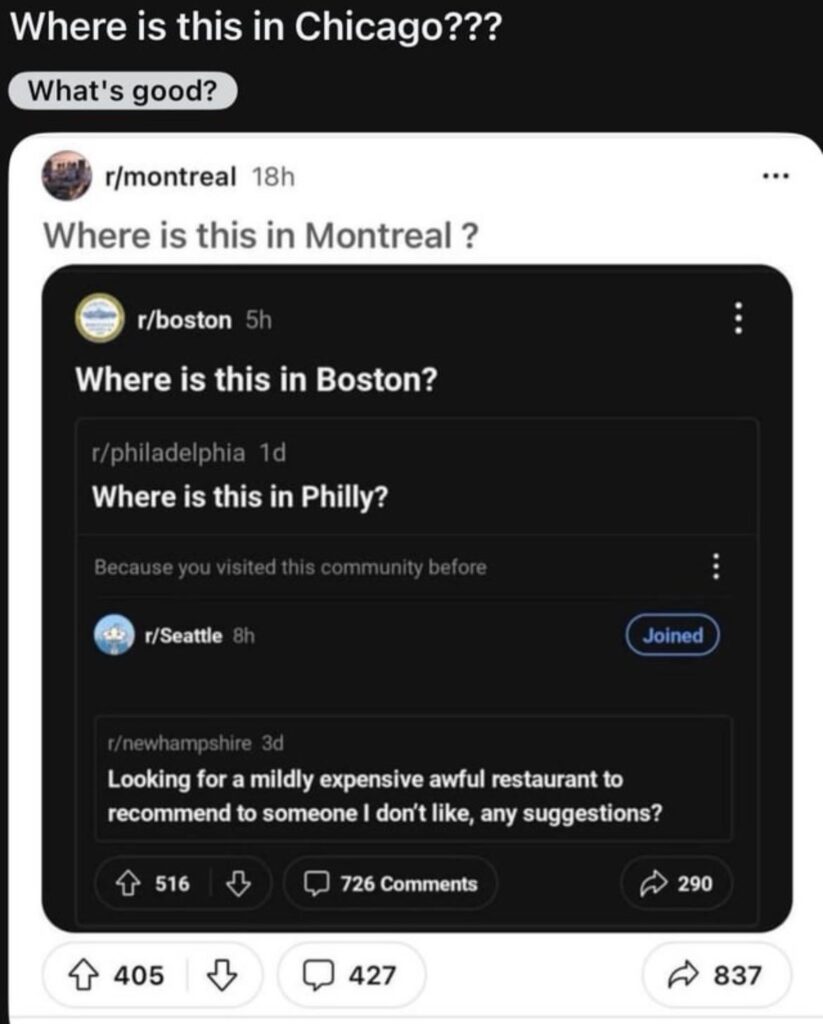
Task: Click the r/montreal community avatar
Action: (67, 177)
